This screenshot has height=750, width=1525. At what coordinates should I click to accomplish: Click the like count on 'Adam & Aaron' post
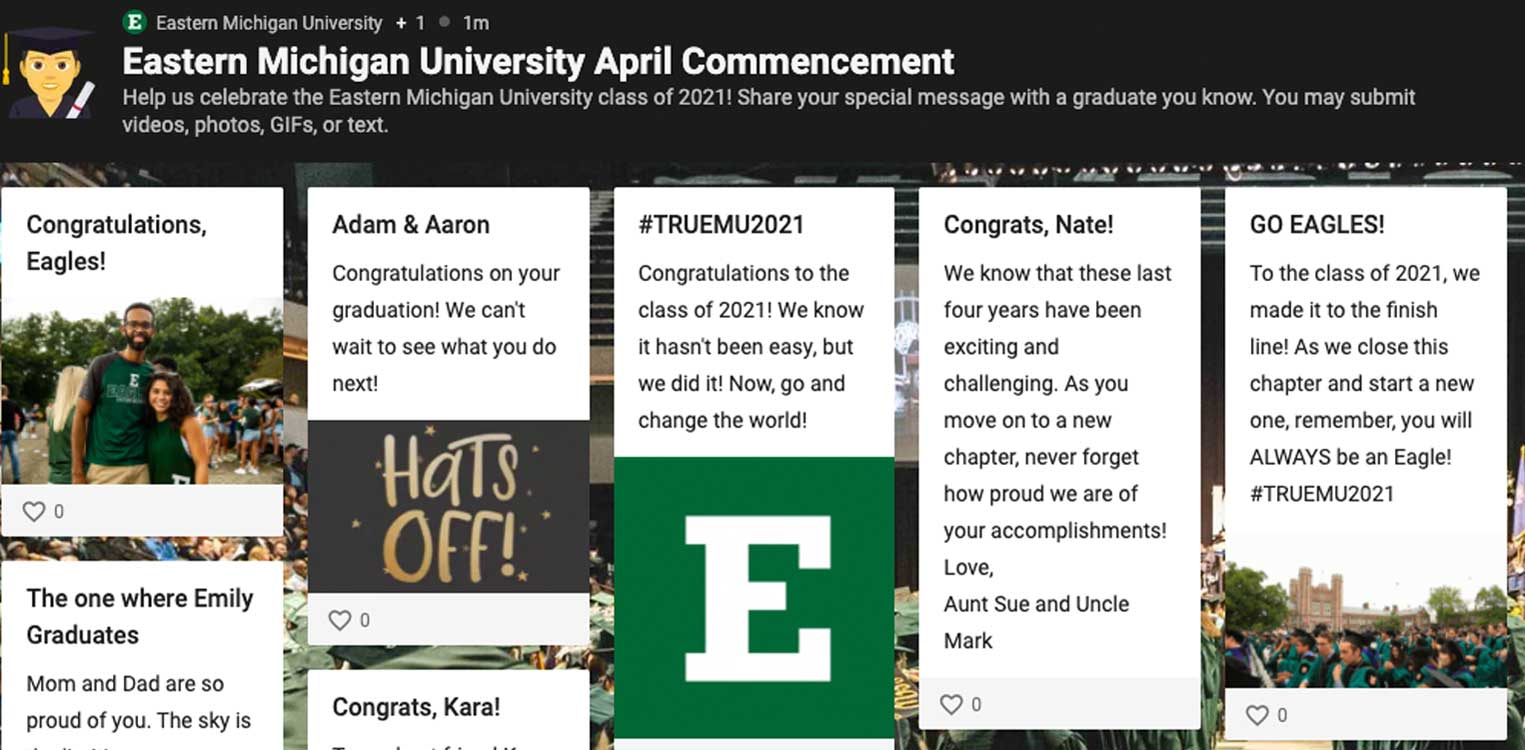[365, 620]
